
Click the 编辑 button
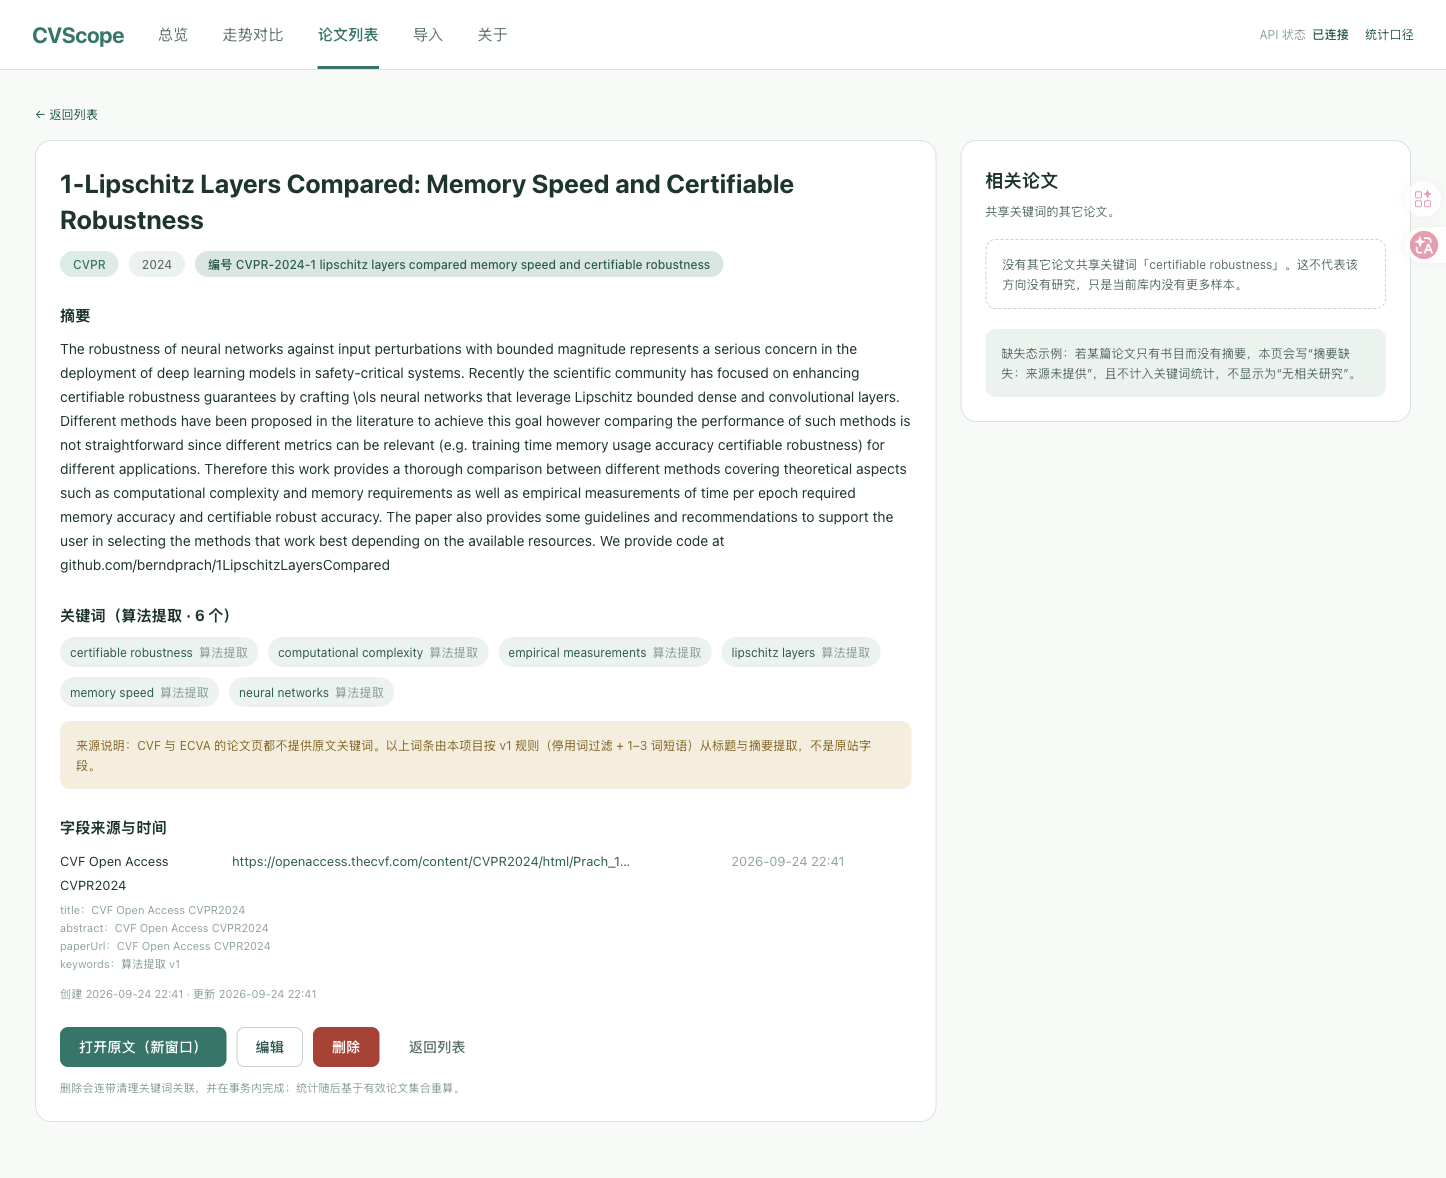(270, 1047)
